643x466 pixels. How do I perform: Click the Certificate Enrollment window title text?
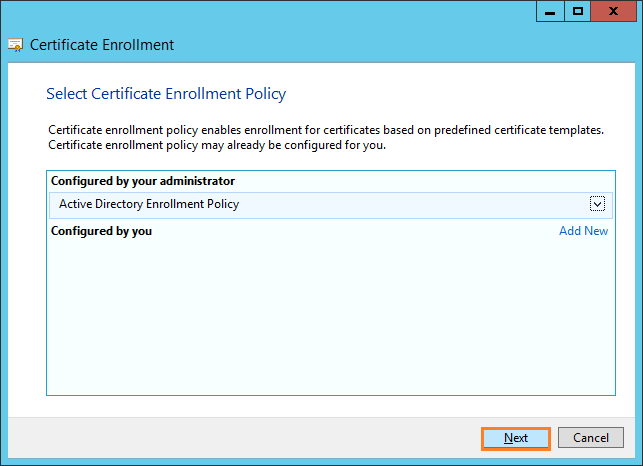[x=102, y=45]
